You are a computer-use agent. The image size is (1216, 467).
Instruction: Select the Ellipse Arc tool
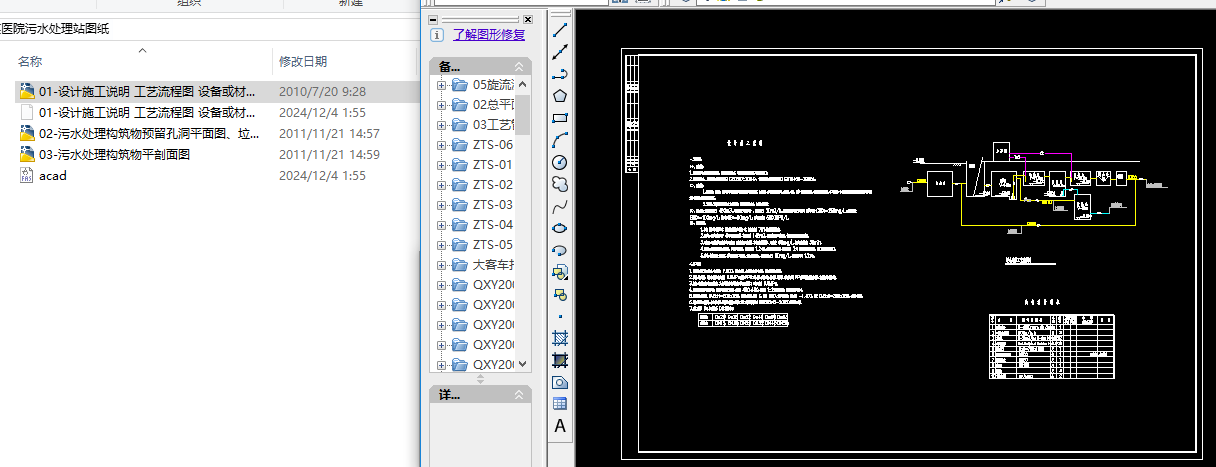pyautogui.click(x=560, y=250)
